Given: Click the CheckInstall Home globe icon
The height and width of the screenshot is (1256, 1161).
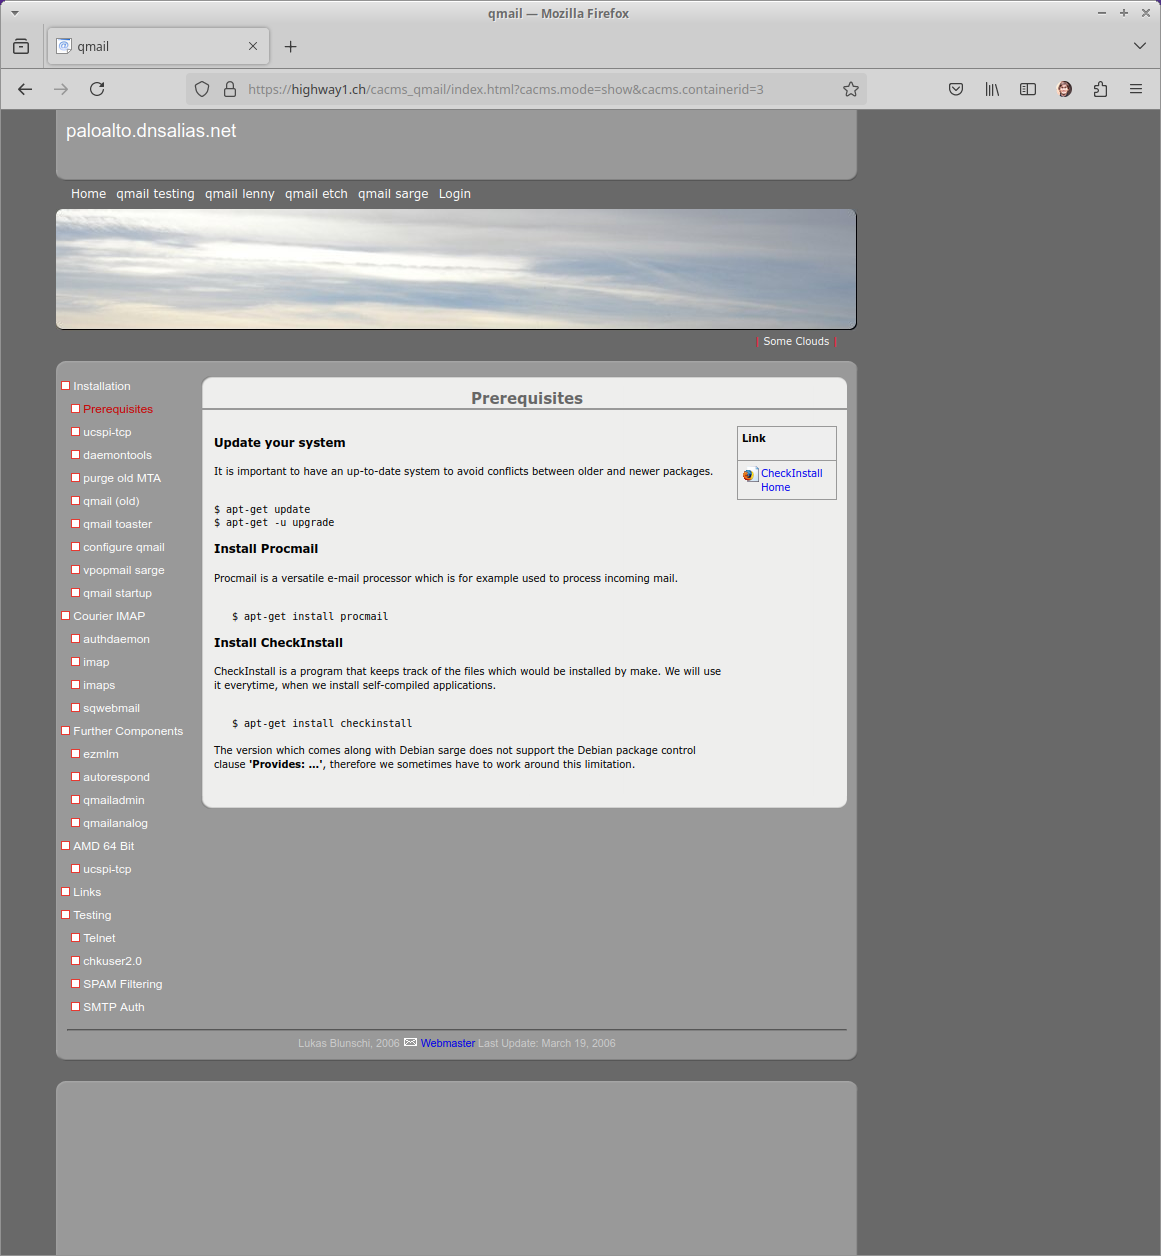Looking at the screenshot, I should coord(750,475).
